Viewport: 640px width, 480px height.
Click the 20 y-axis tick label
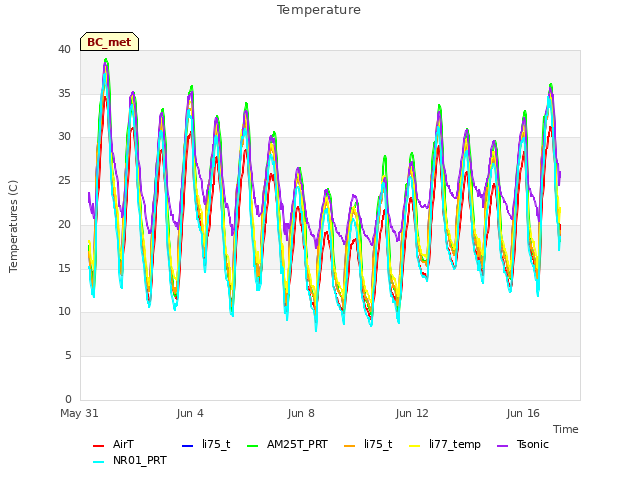64,224
